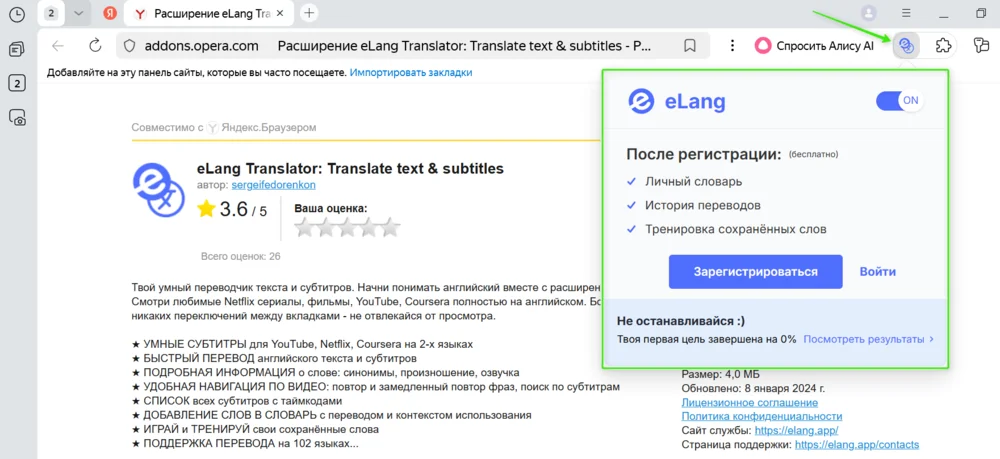Click the Translation history feature text
Image resolution: width=1000 pixels, height=459 pixels.
[702, 205]
